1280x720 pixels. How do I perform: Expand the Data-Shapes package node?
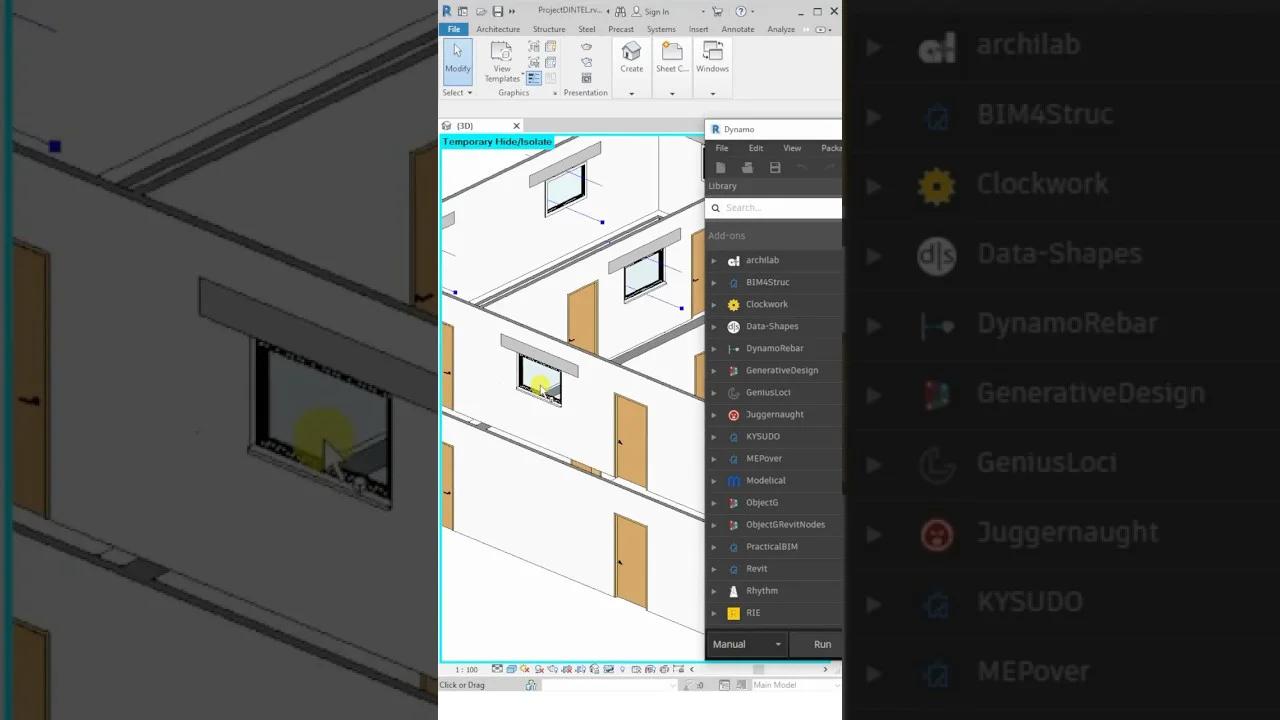[714, 326]
